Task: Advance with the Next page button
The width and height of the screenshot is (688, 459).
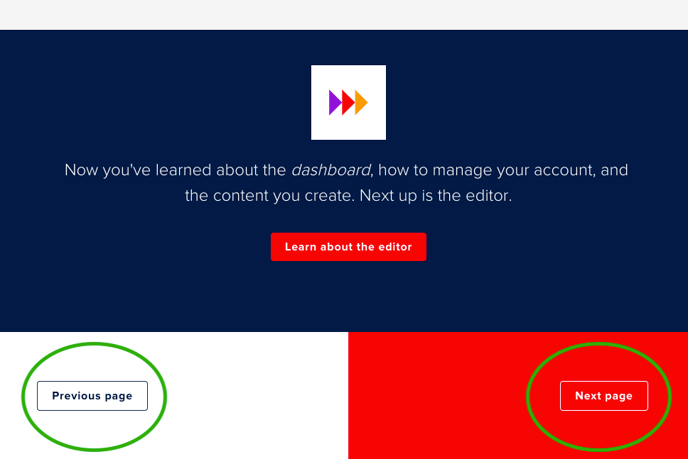Action: 604,396
